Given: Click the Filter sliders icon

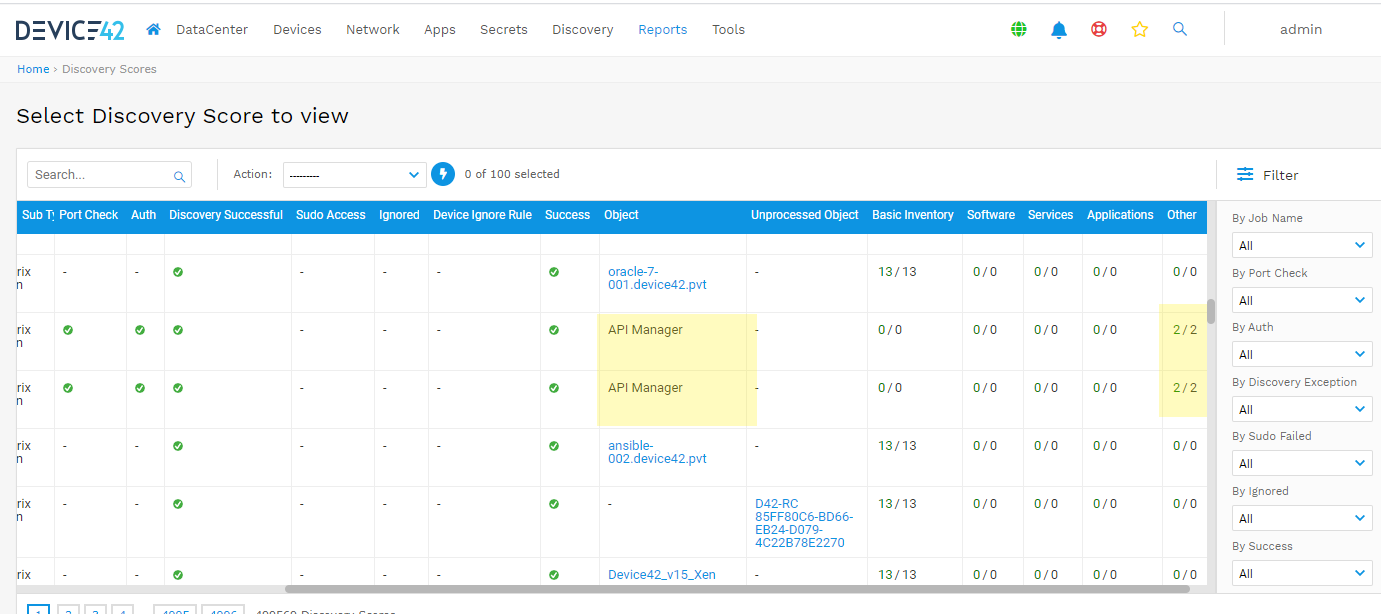Looking at the screenshot, I should pyautogui.click(x=1245, y=174).
